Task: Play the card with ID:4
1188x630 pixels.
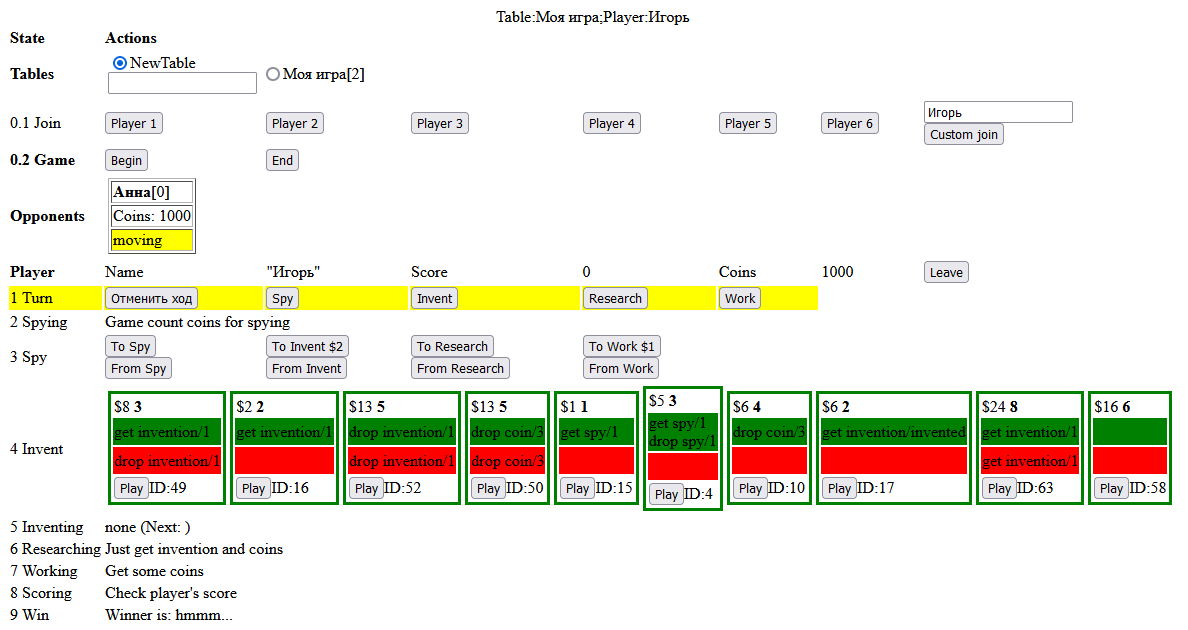Action: pyautogui.click(x=666, y=495)
